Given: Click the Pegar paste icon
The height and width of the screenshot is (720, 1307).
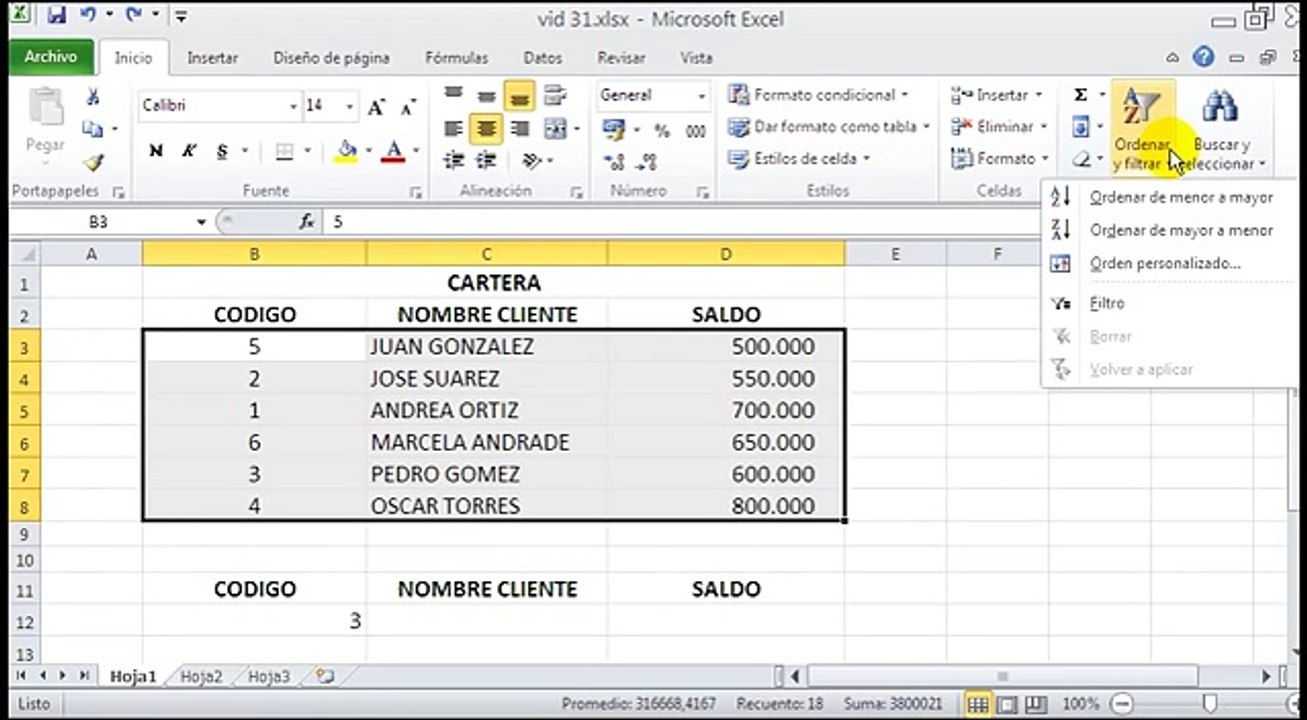Looking at the screenshot, I should coord(45,106).
